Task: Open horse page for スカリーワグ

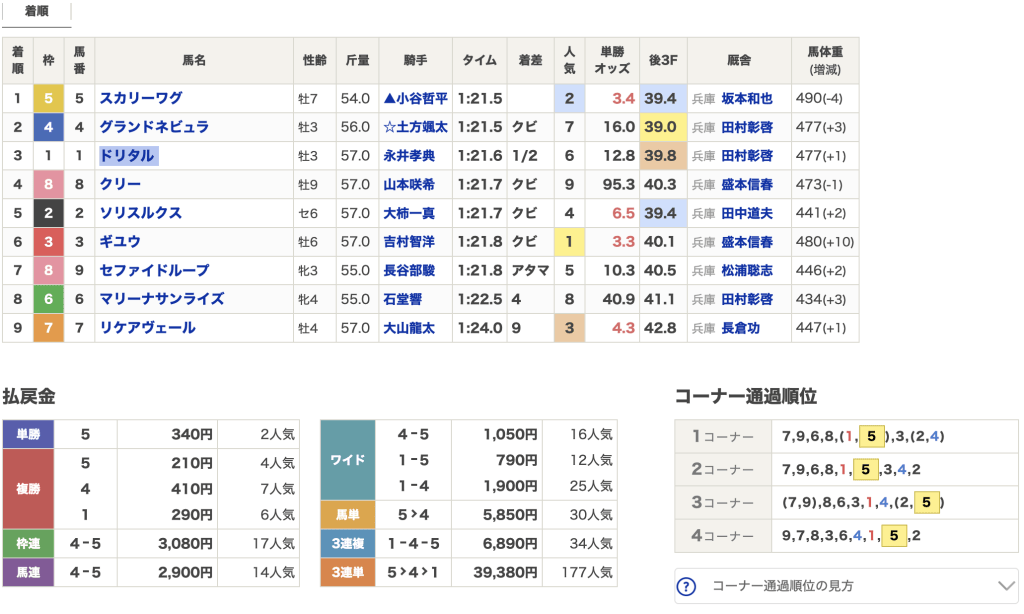Action: 140,99
